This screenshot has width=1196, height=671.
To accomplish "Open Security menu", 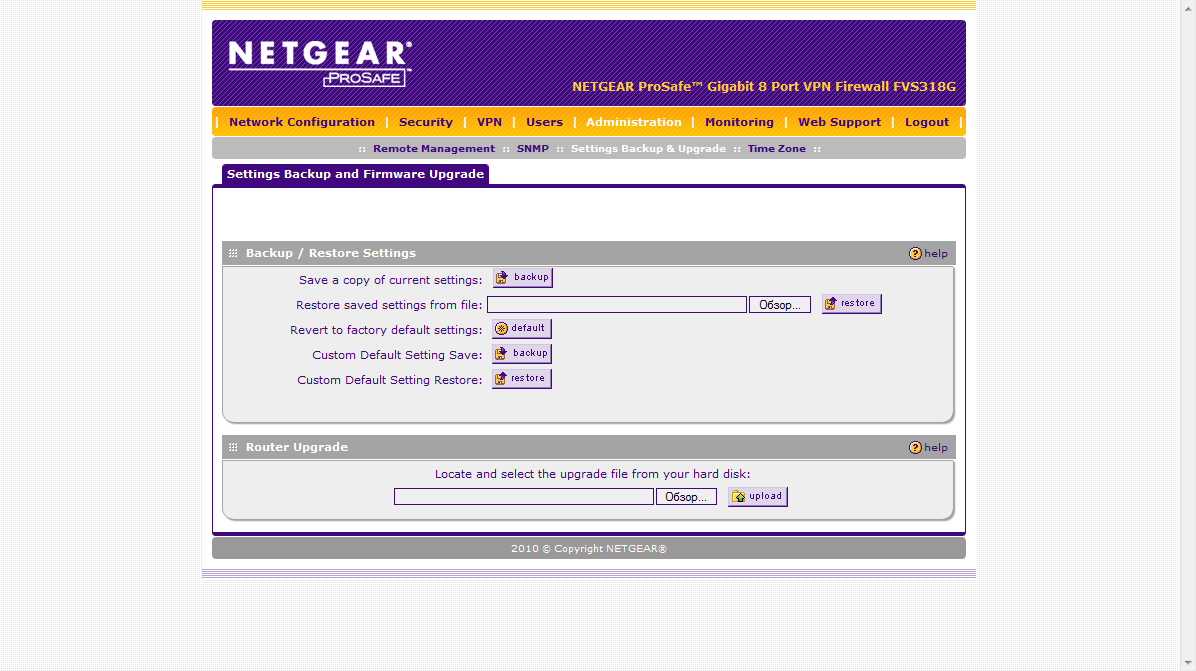I will tap(426, 122).
